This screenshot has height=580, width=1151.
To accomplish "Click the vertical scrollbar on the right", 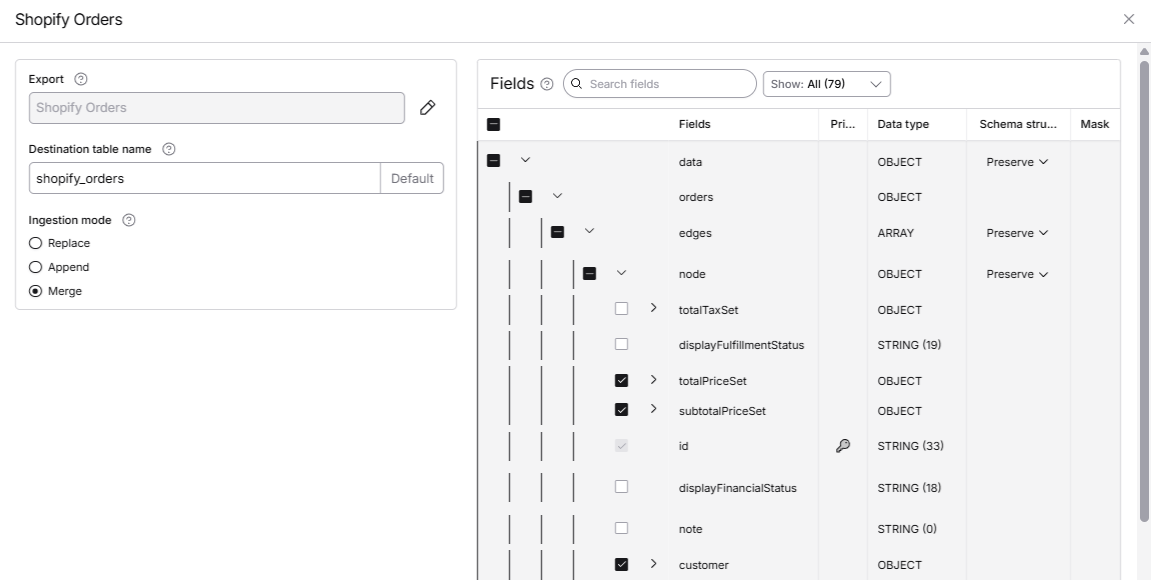I will click(x=1144, y=290).
